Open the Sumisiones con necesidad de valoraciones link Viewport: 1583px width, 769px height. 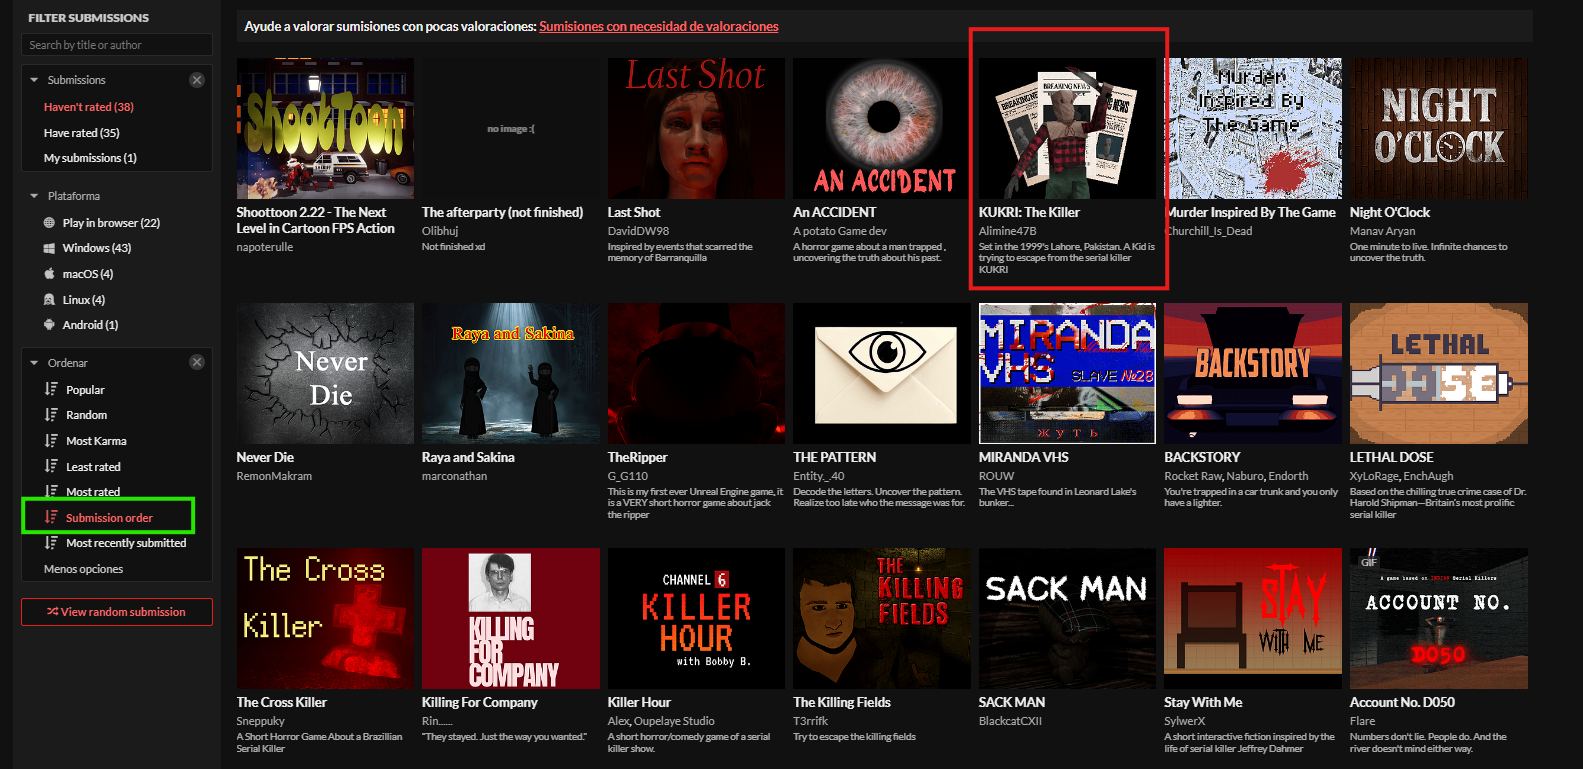(659, 27)
